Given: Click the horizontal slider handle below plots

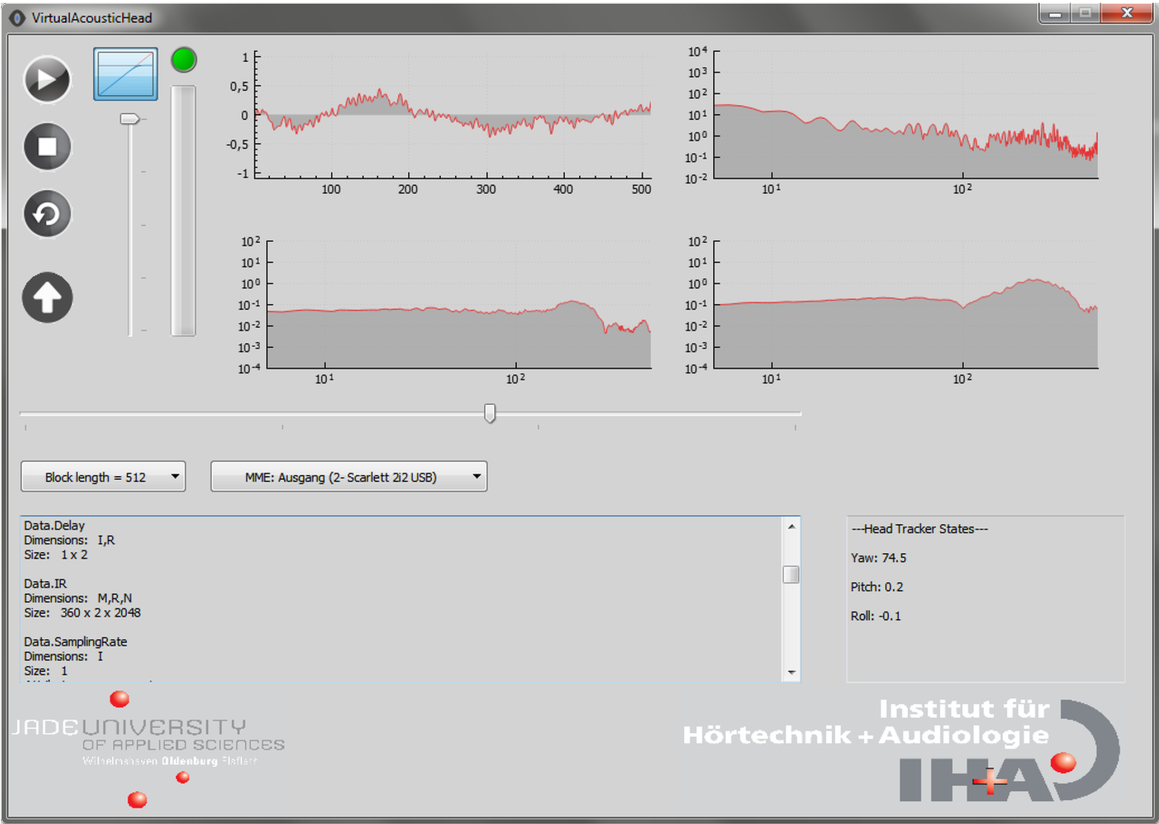Looking at the screenshot, I should click(489, 413).
